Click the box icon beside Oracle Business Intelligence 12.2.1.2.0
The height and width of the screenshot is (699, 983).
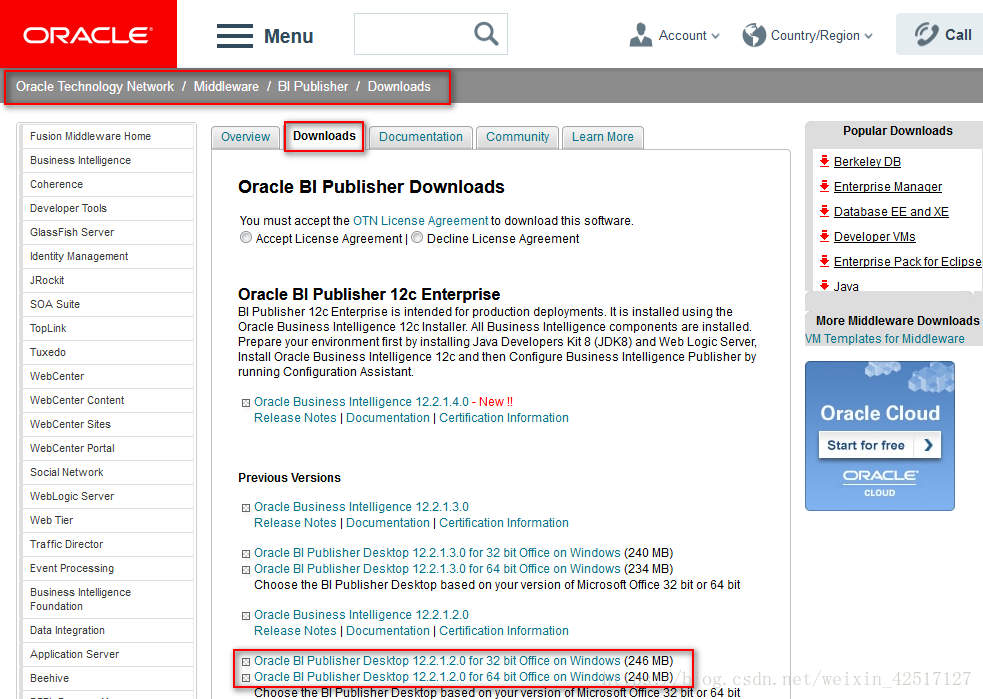click(246, 616)
